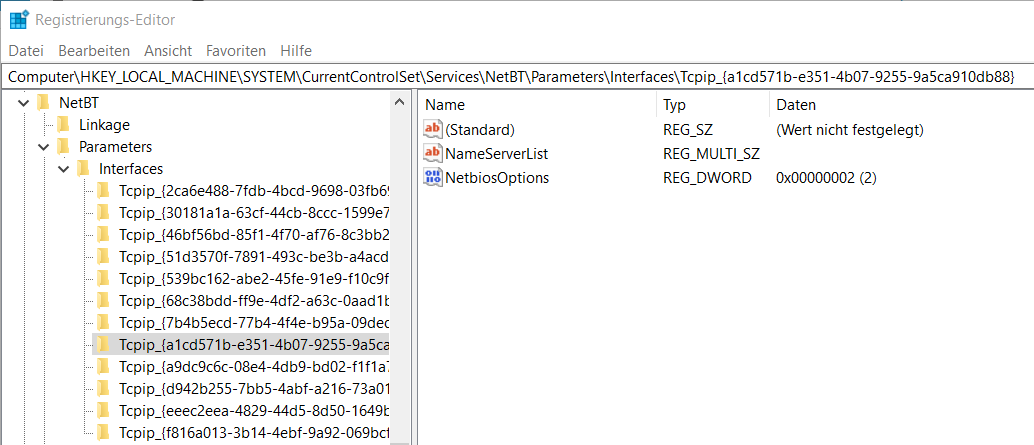Click the NetBT folder icon

[x=44, y=103]
